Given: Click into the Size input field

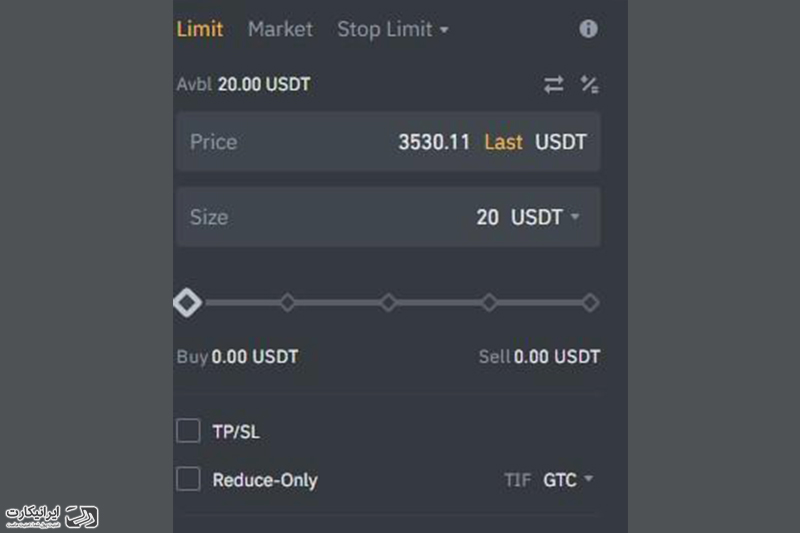Looking at the screenshot, I should click(x=388, y=217).
